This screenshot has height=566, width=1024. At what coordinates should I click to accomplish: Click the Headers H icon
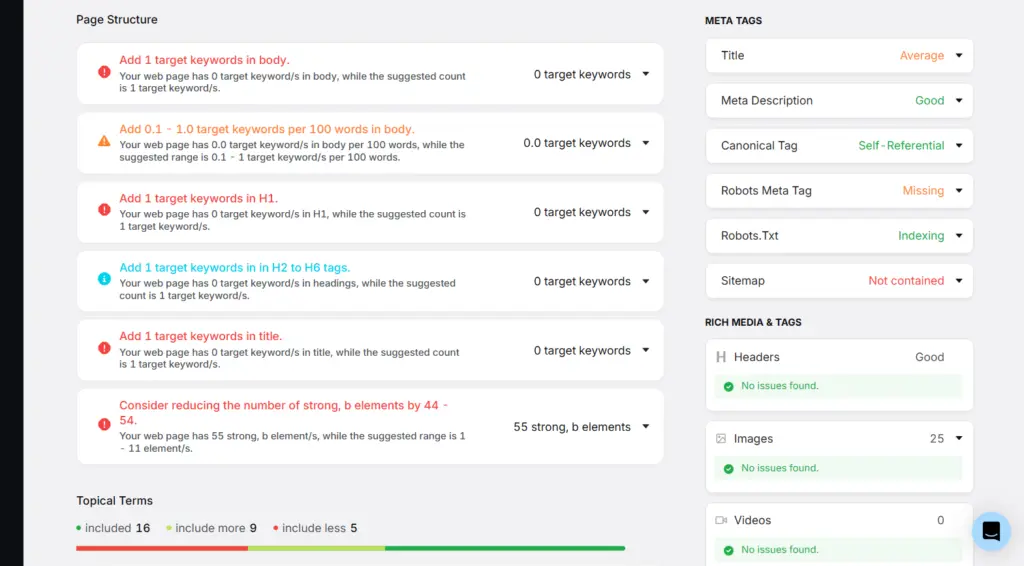[x=721, y=357]
